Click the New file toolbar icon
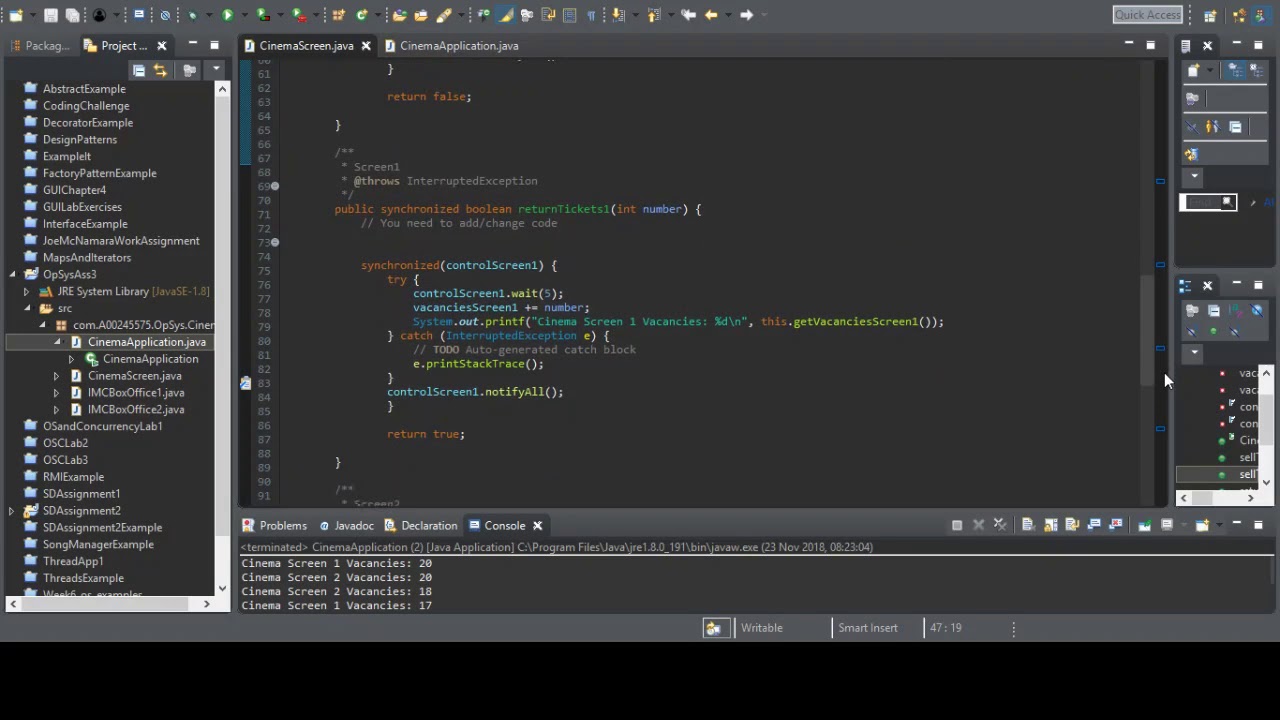The image size is (1280, 720). pos(16,15)
